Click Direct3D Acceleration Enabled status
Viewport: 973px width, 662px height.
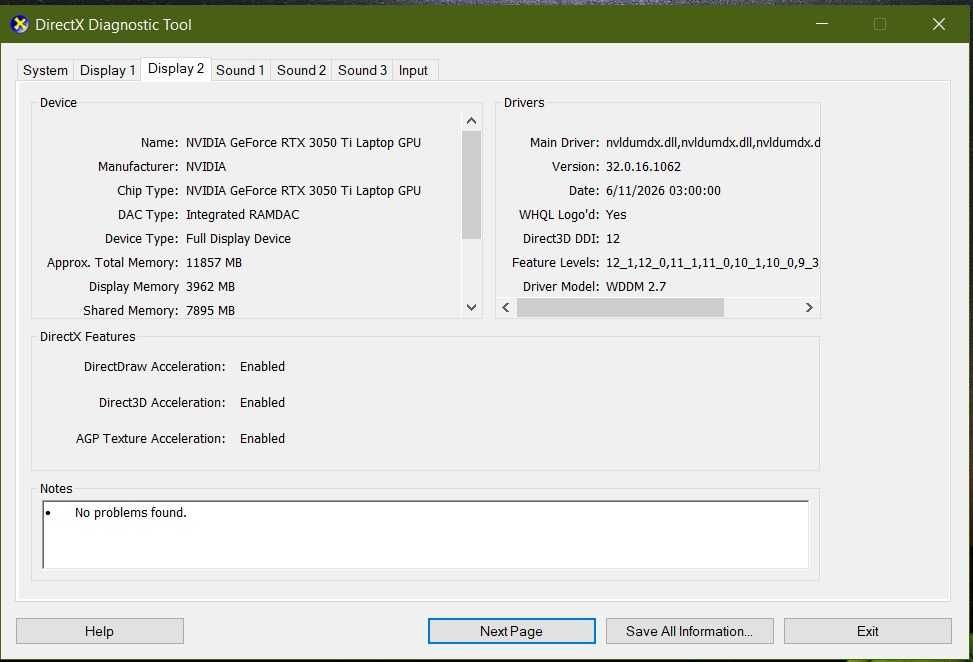262,403
